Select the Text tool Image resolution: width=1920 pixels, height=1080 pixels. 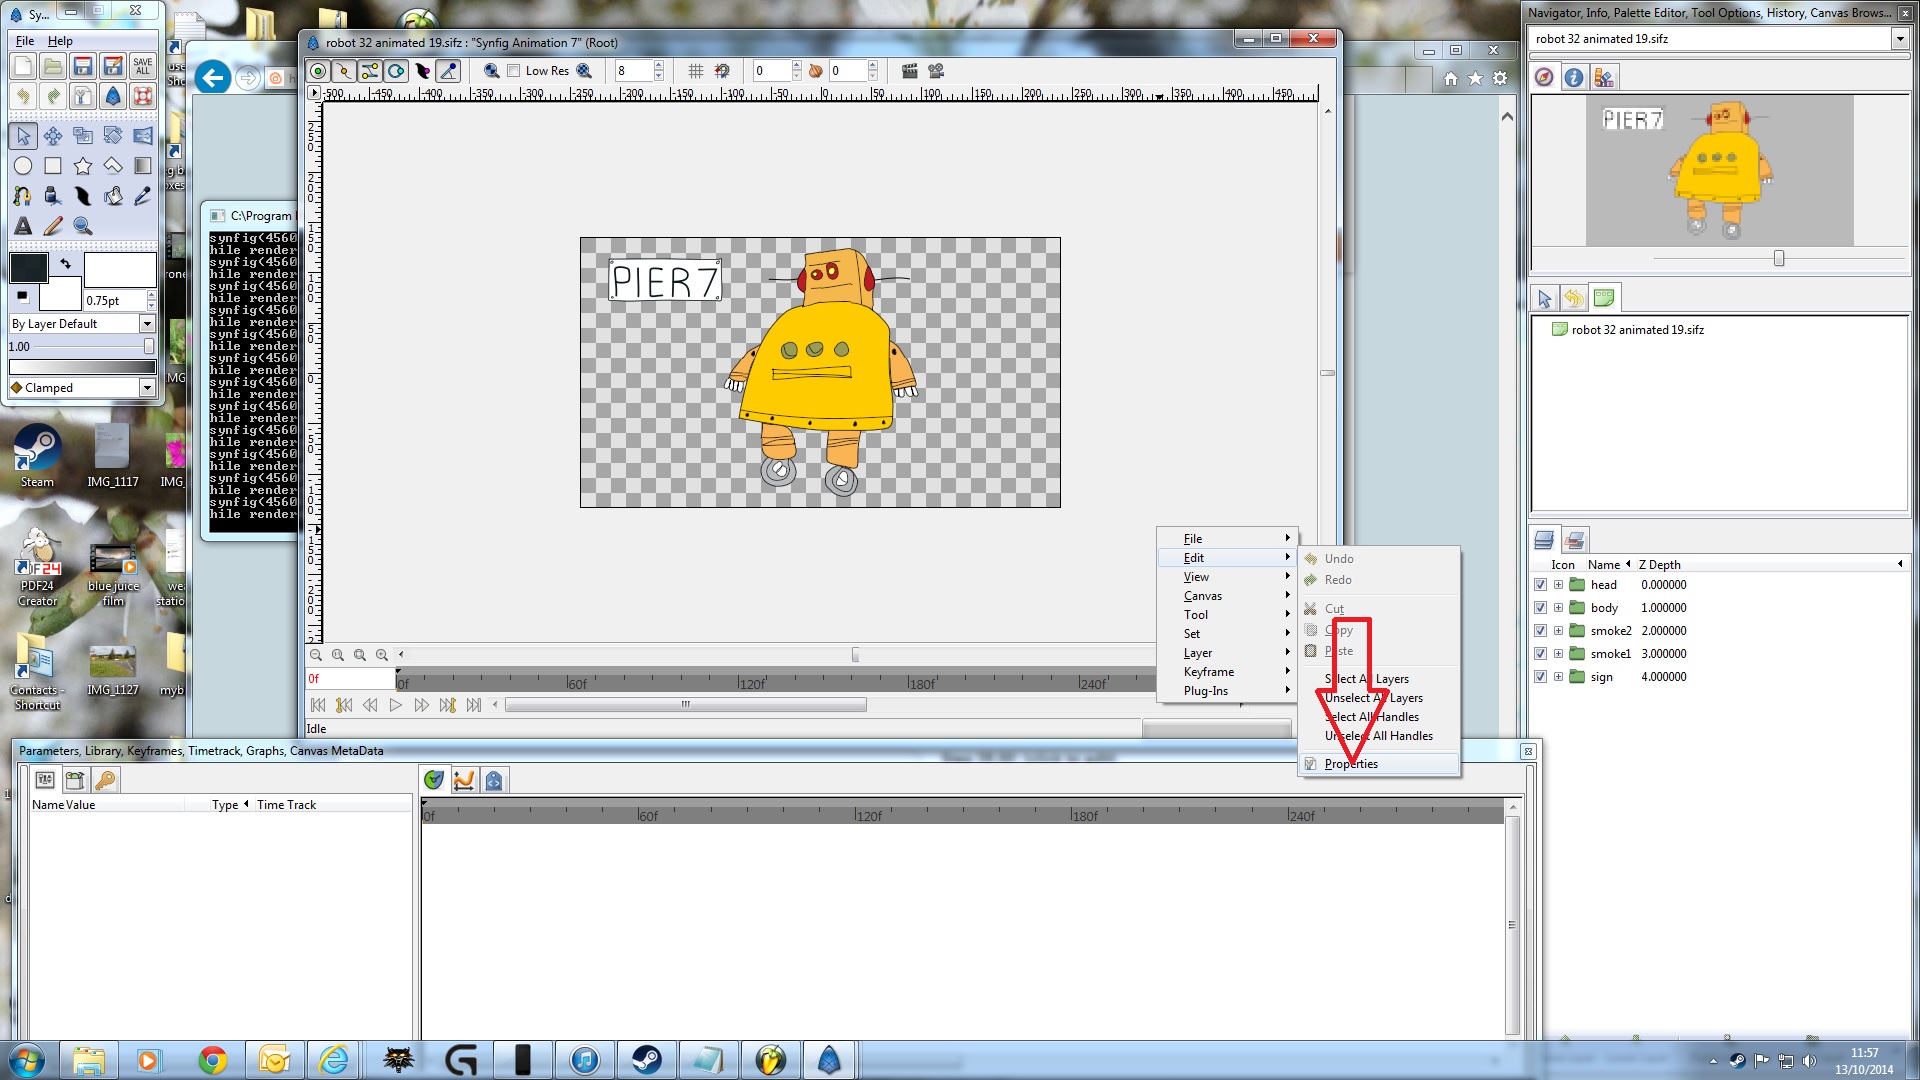tap(23, 226)
